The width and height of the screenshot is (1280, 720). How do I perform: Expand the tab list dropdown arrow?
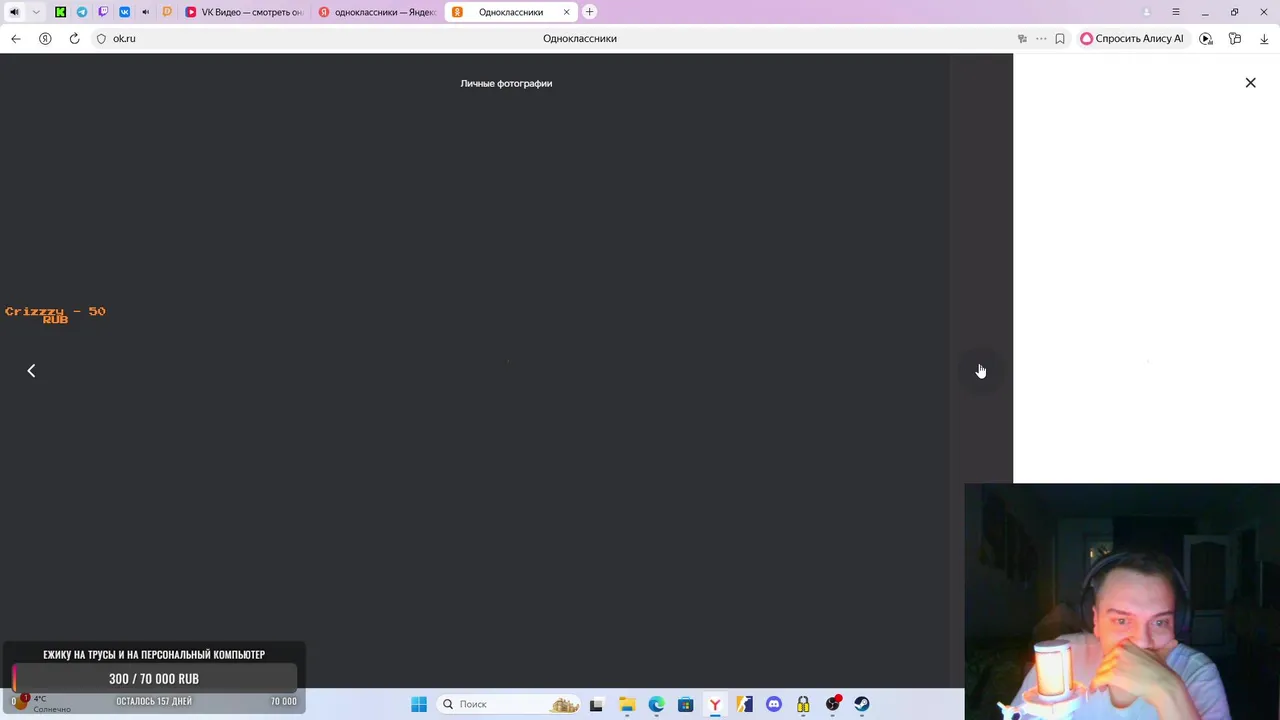(x=36, y=12)
